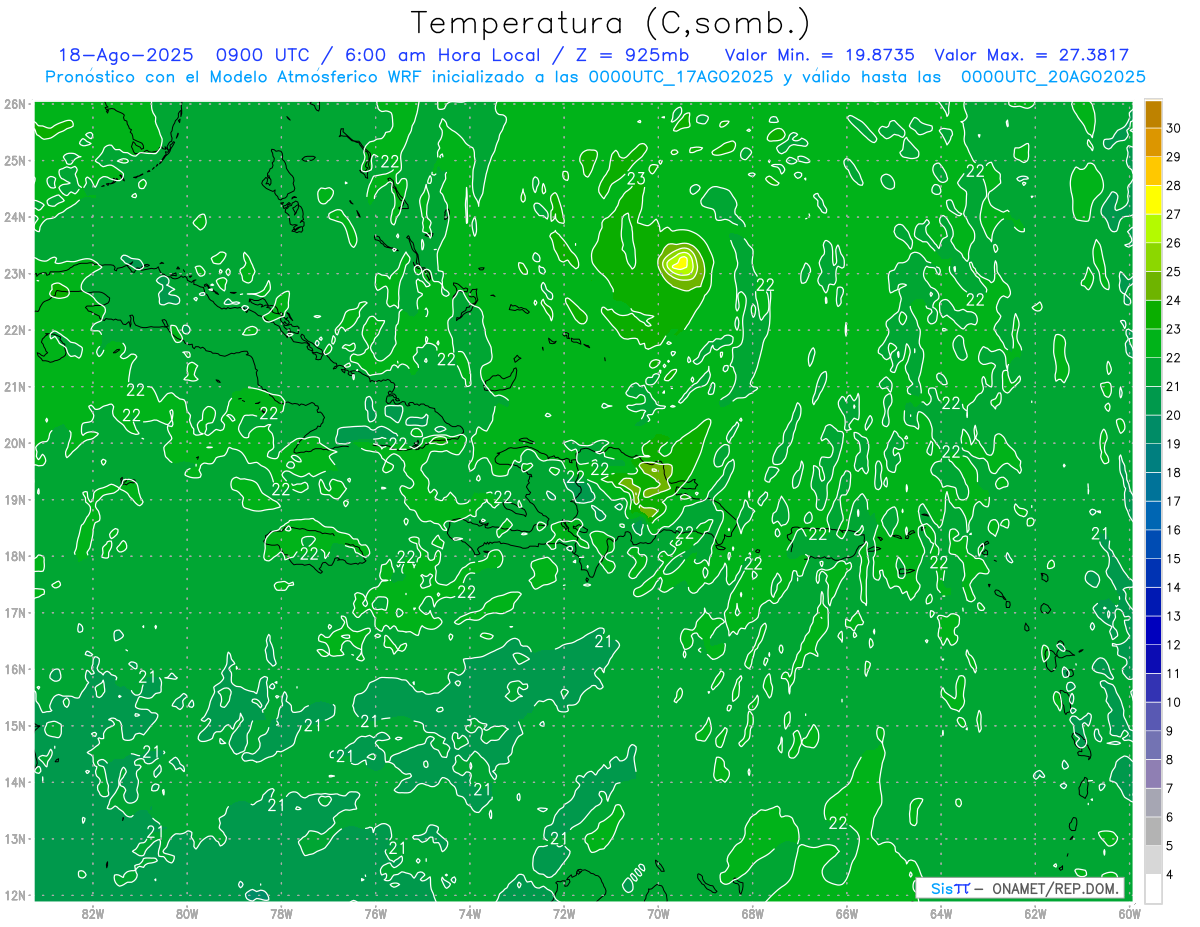
Task: Click the '17N' latitude axis label
Action: 14,613
